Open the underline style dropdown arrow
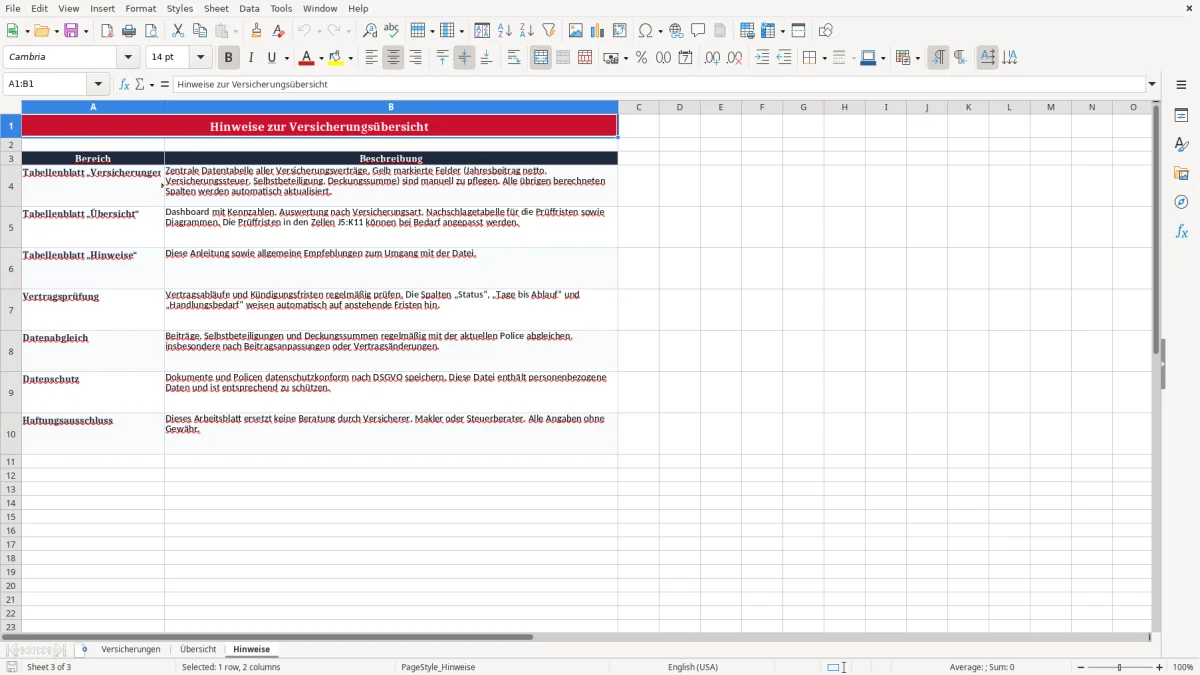 [x=286, y=58]
